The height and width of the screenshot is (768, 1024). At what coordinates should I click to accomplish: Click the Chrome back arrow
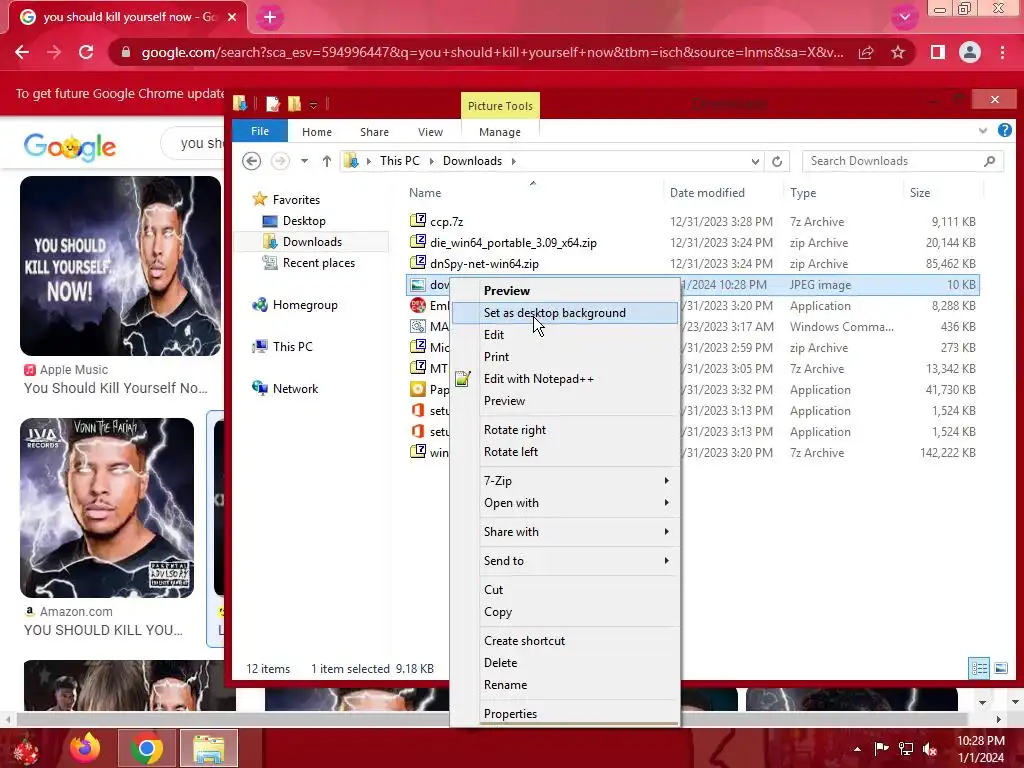click(22, 52)
